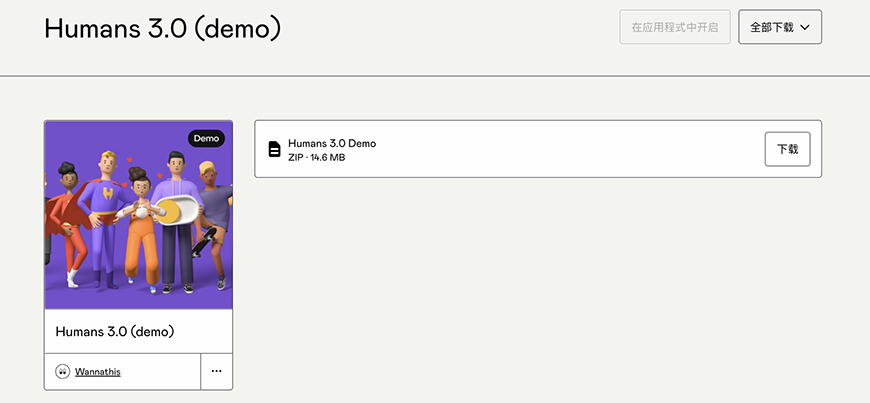Viewport: 870px width, 403px height.
Task: Click the skateboard in the preview image
Action: click(203, 242)
